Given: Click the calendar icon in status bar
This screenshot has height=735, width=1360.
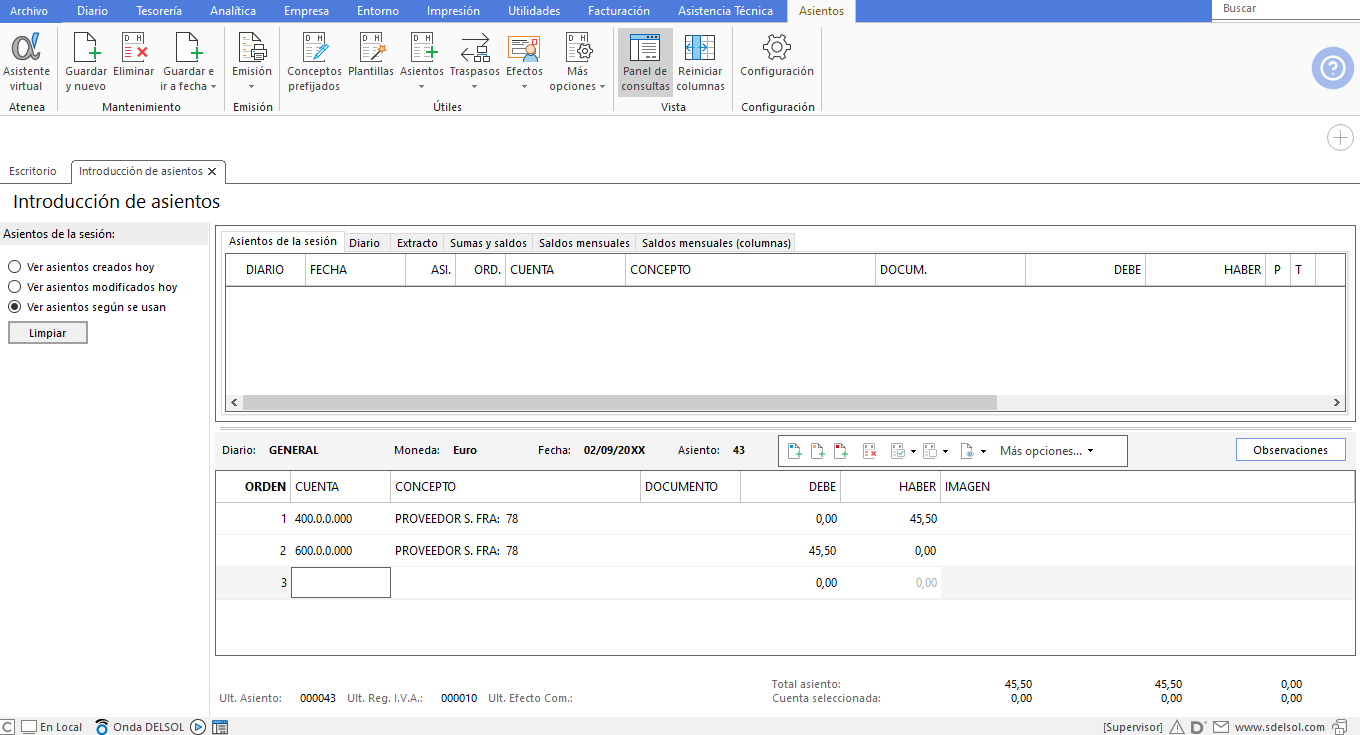Looking at the screenshot, I should [x=220, y=727].
